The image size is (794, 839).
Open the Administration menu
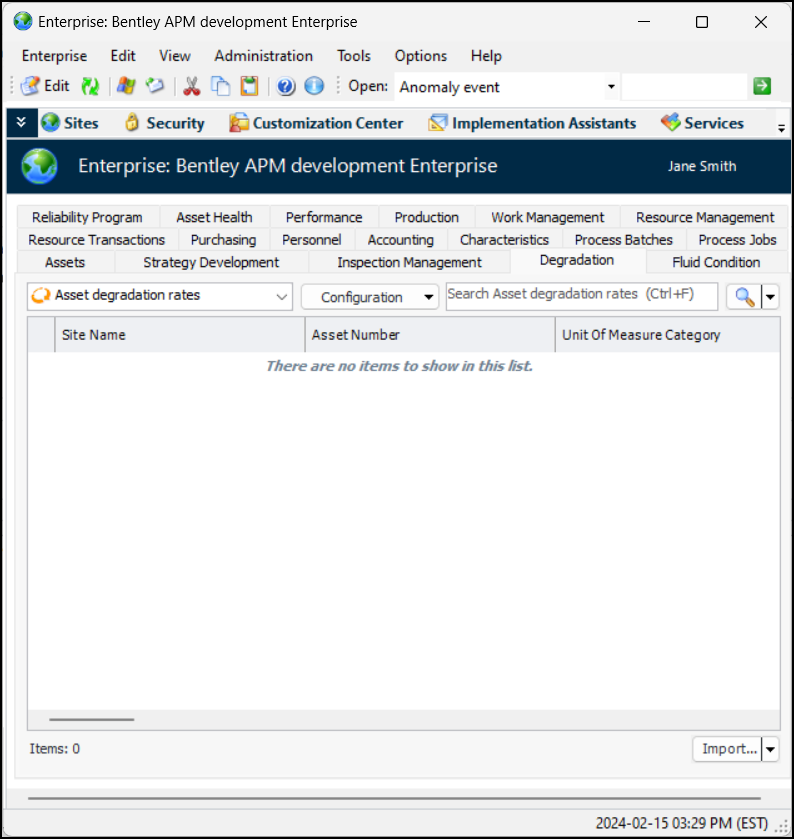tap(264, 56)
